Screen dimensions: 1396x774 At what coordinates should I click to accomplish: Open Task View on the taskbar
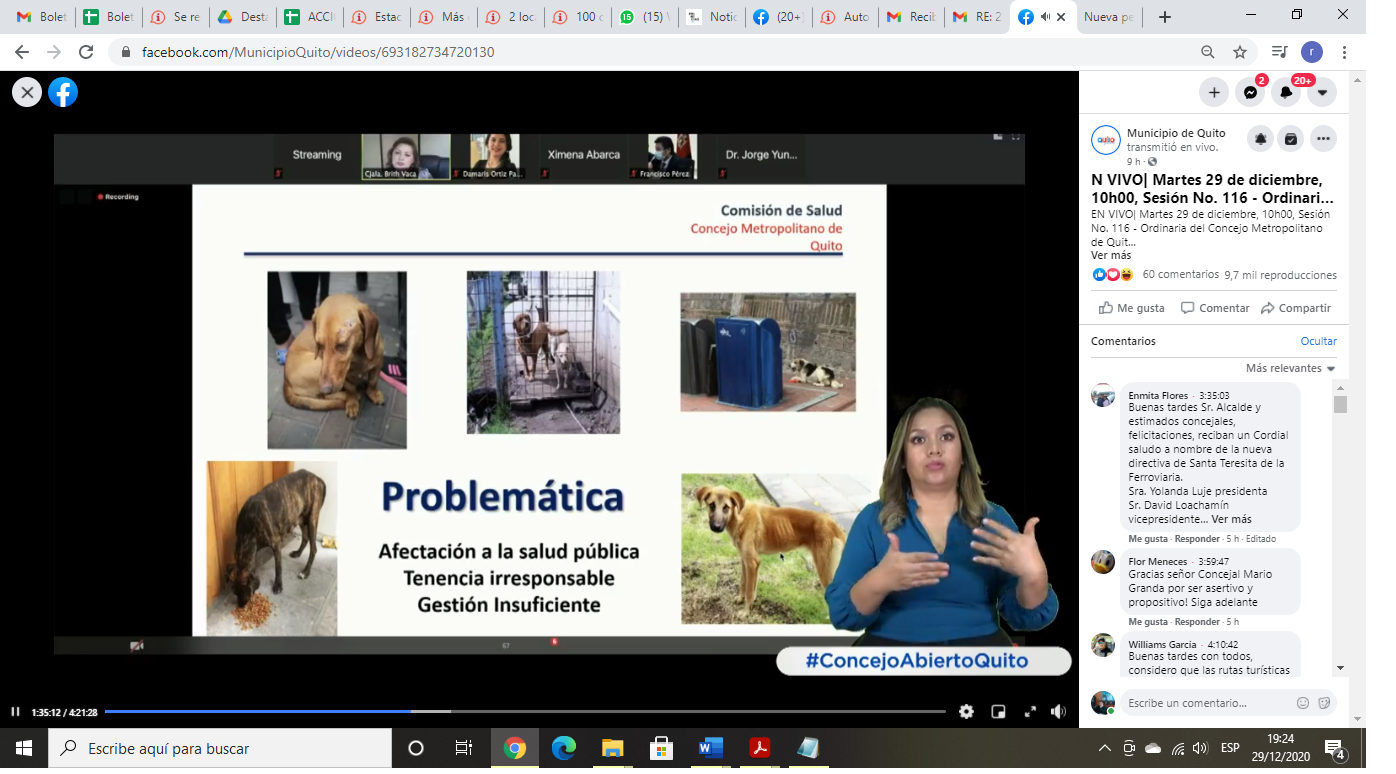[463, 748]
